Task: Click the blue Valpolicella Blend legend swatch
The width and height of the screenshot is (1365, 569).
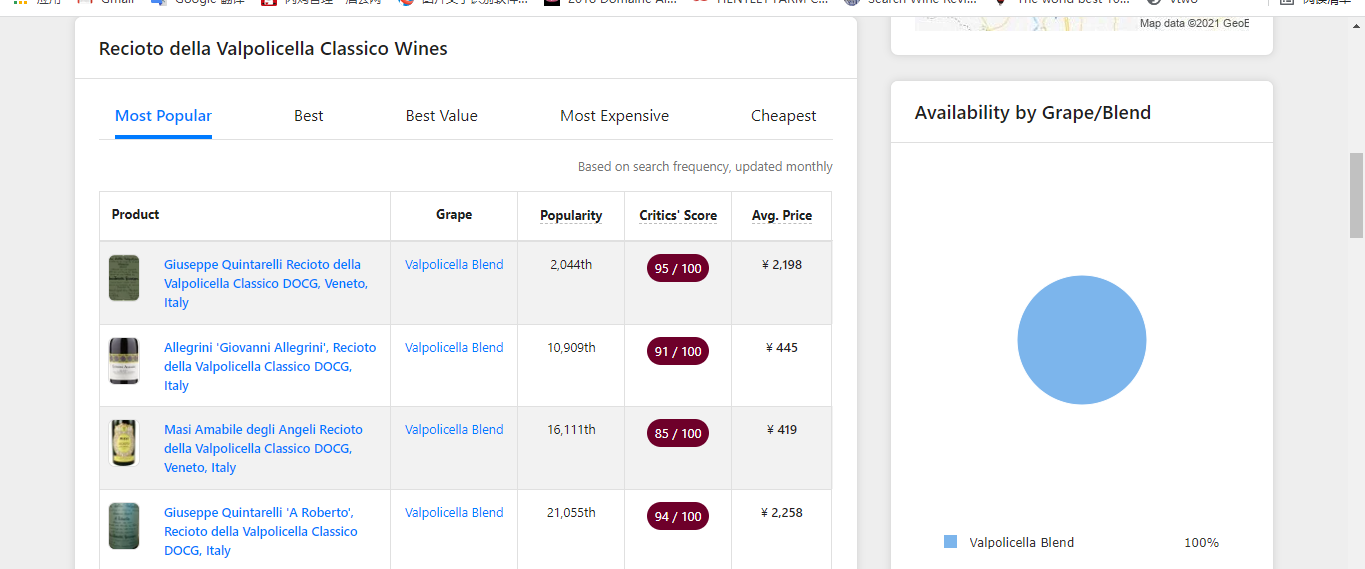Action: (950, 542)
